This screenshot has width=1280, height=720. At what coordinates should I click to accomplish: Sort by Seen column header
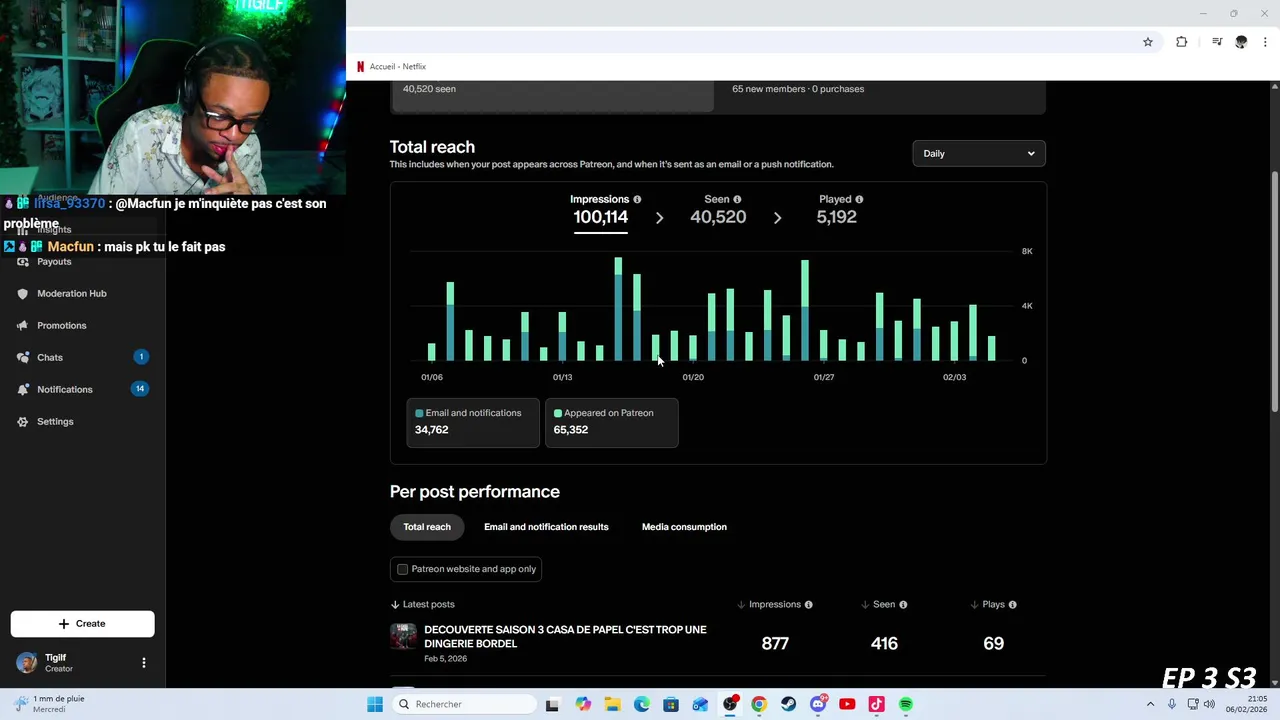pos(884,605)
